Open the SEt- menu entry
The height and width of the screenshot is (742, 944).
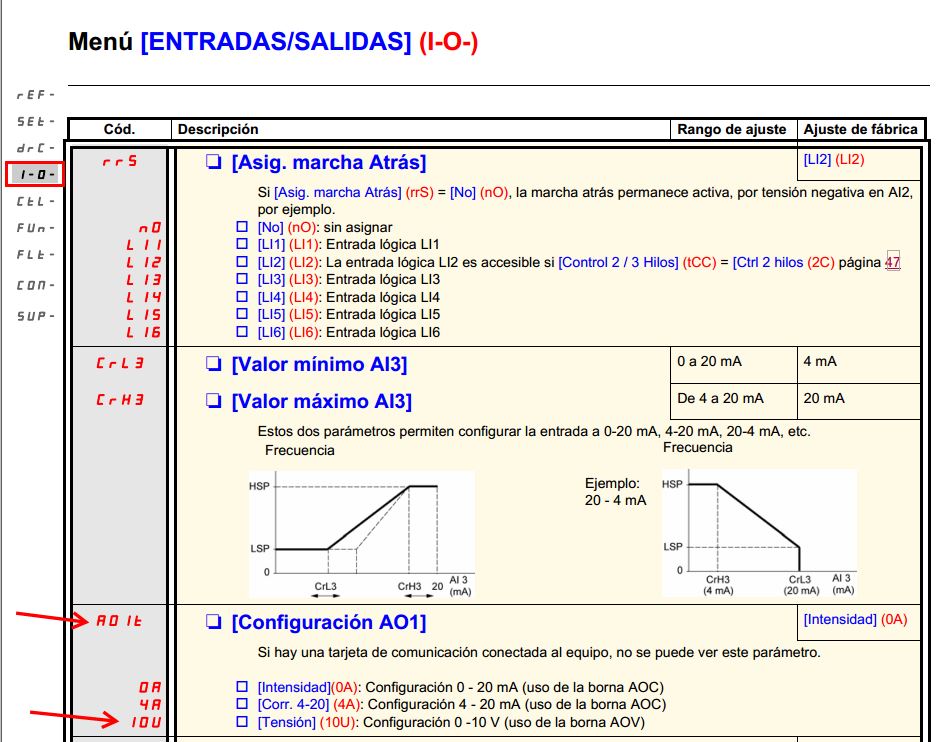35,122
